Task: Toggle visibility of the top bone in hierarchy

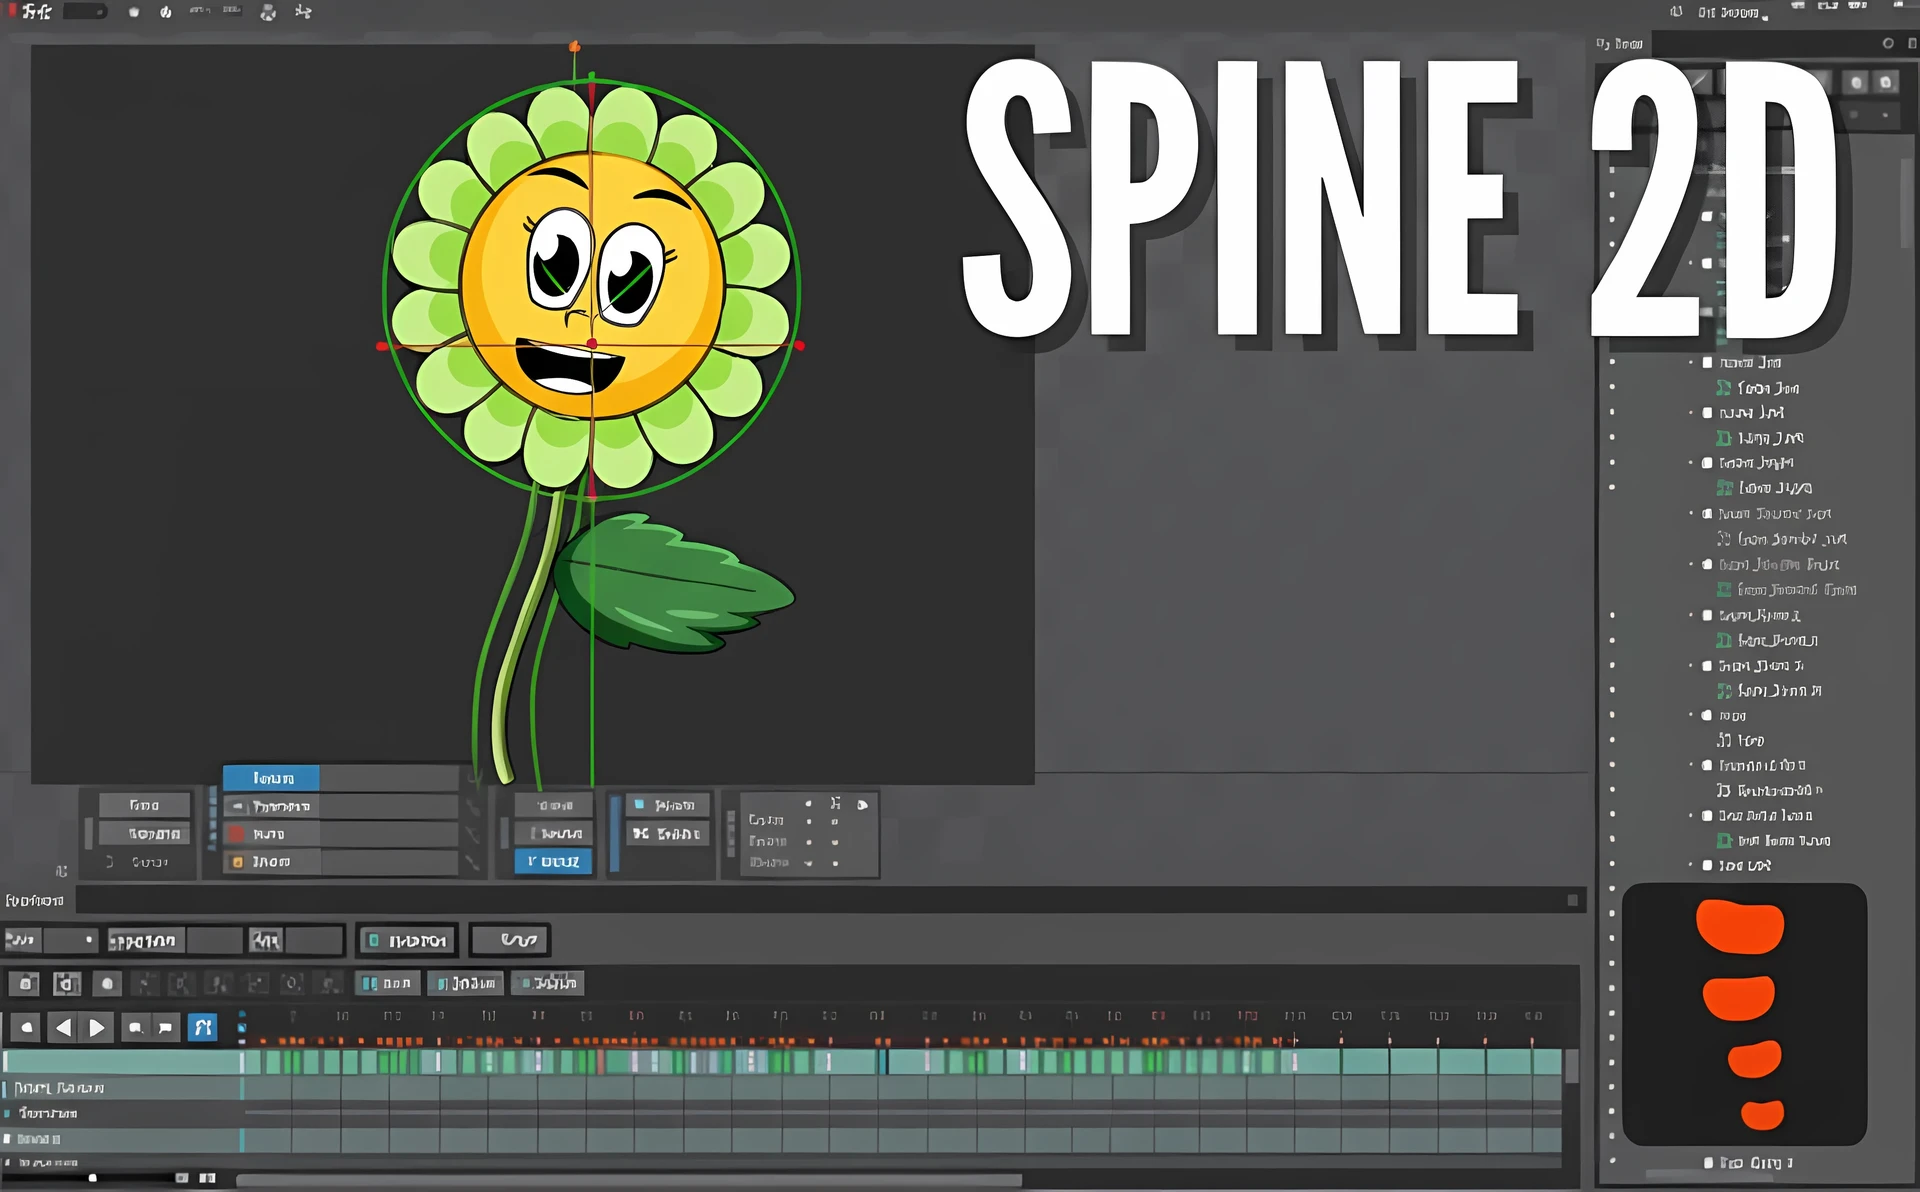Action: coord(1708,362)
